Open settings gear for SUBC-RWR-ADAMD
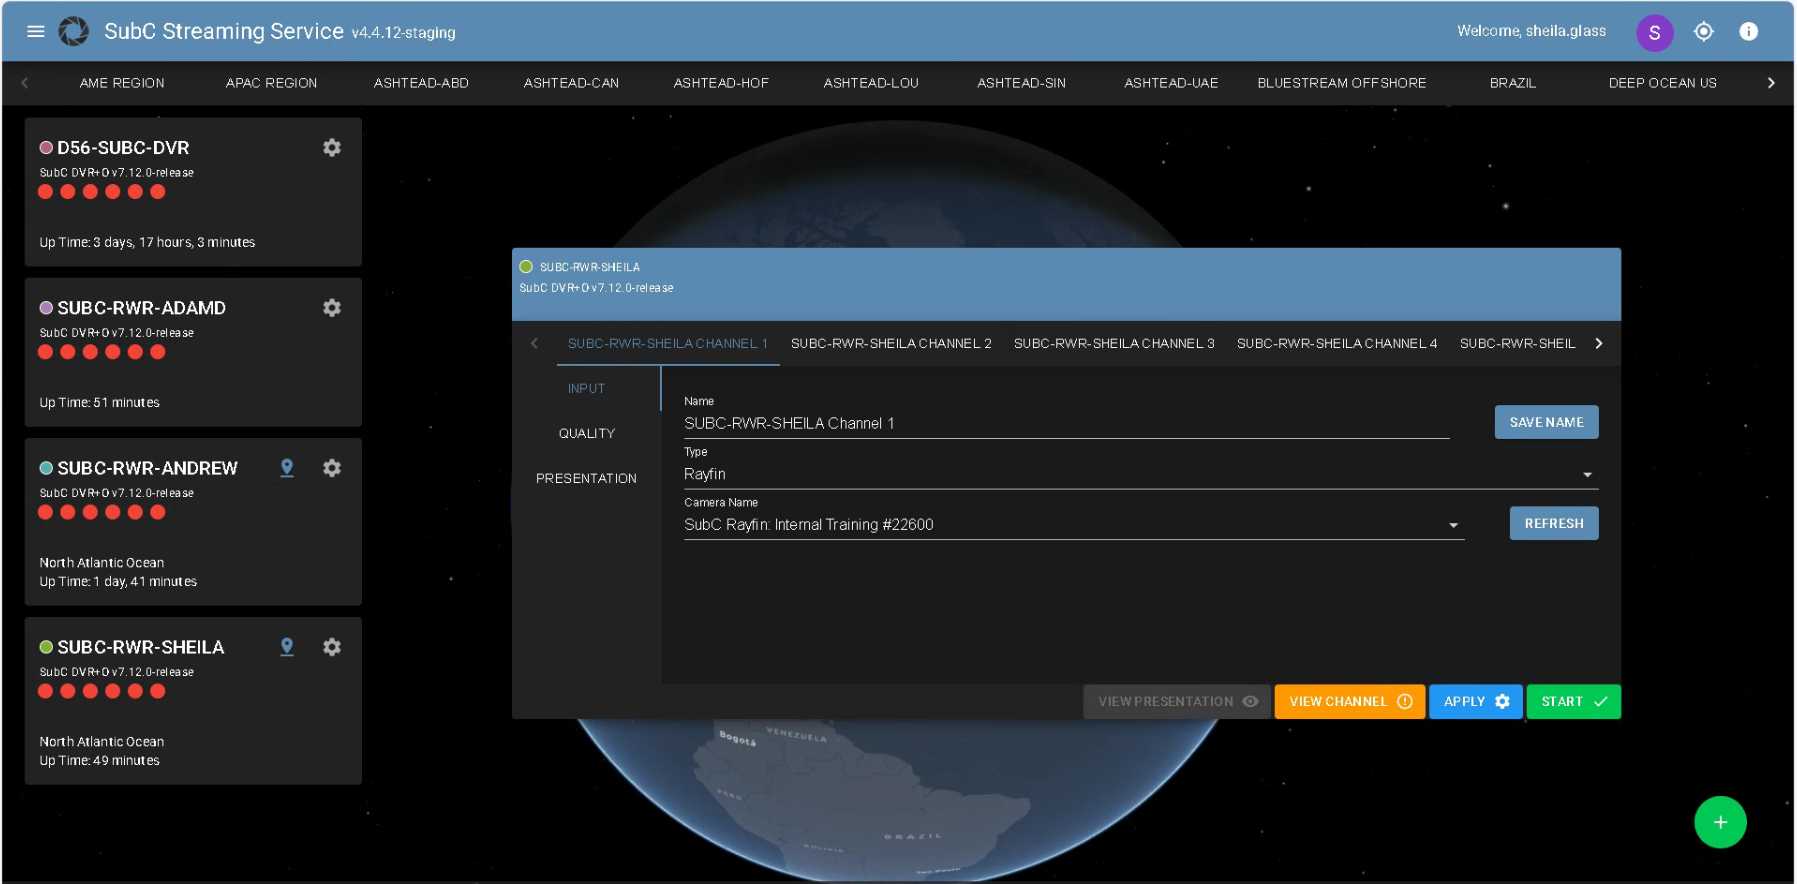Image resolution: width=1797 pixels, height=884 pixels. [332, 308]
